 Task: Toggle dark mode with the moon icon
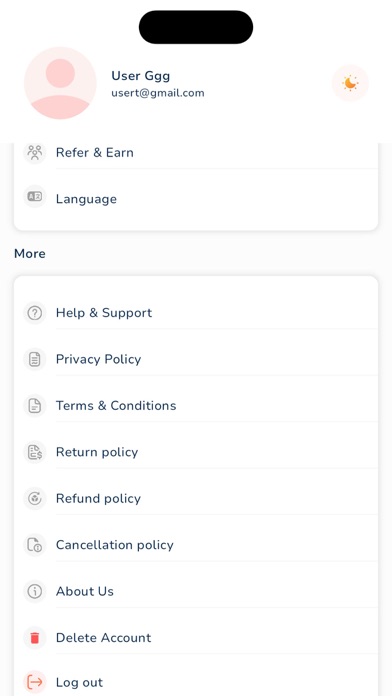(x=350, y=83)
